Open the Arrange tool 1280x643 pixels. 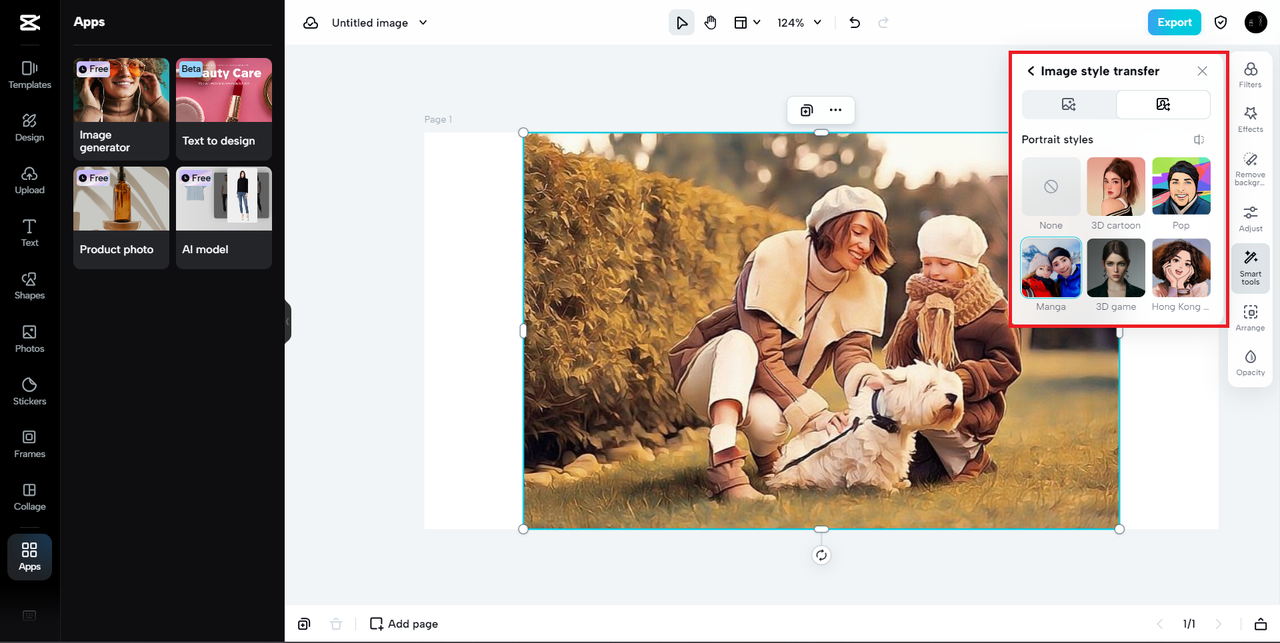click(1250, 318)
